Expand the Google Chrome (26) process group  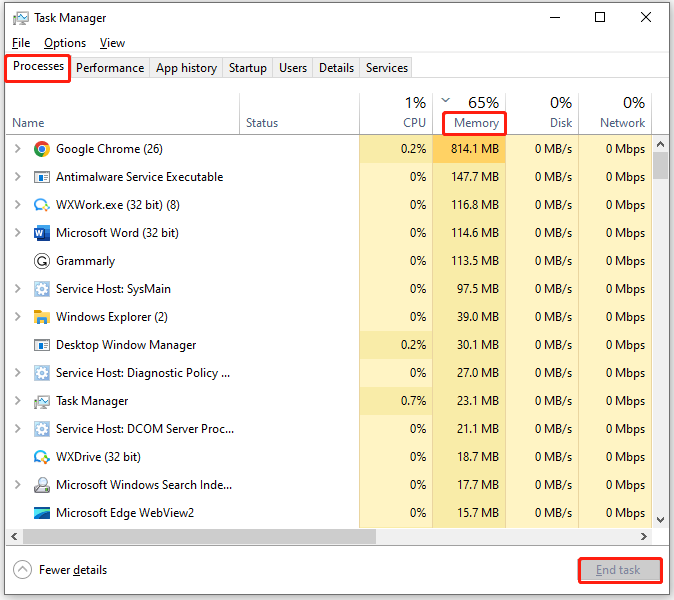pyautogui.click(x=18, y=149)
